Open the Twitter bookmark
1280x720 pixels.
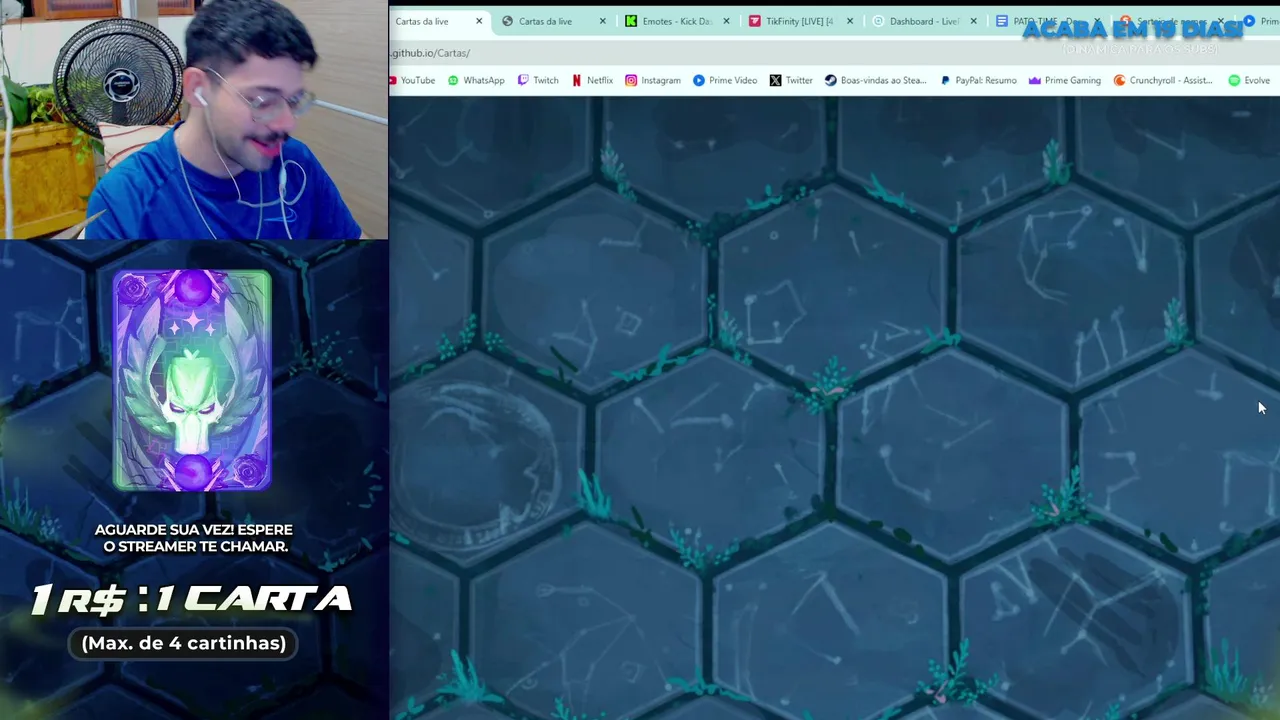point(791,80)
